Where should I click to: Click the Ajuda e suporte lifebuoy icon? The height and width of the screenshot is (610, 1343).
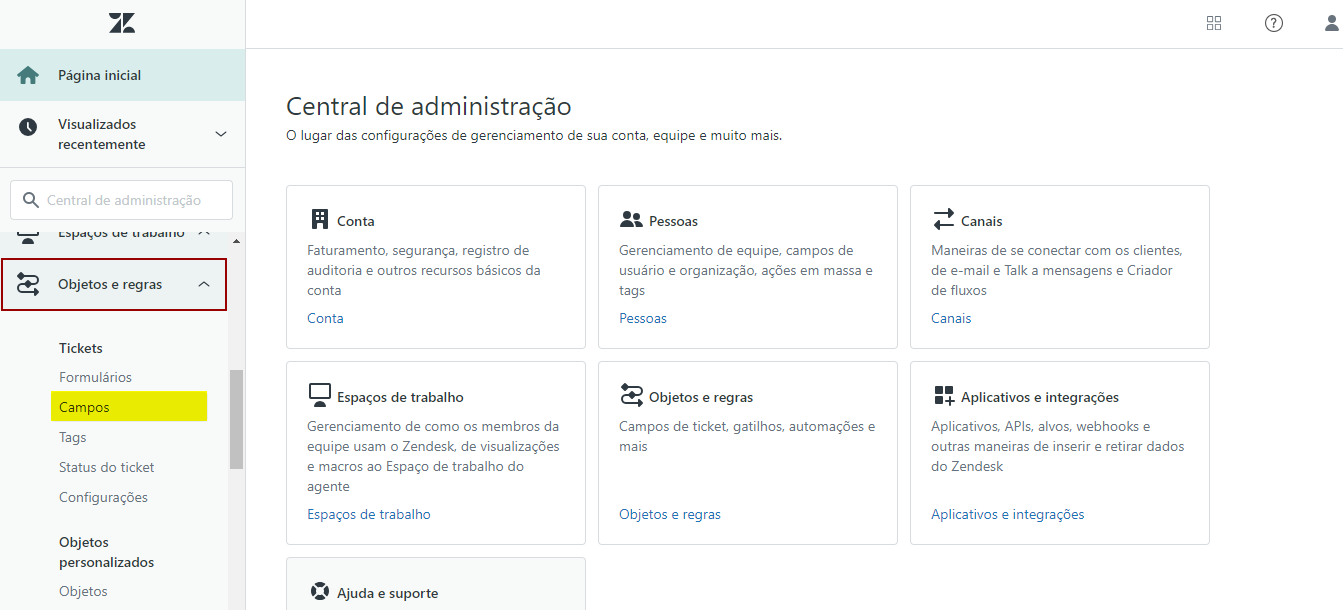320,592
